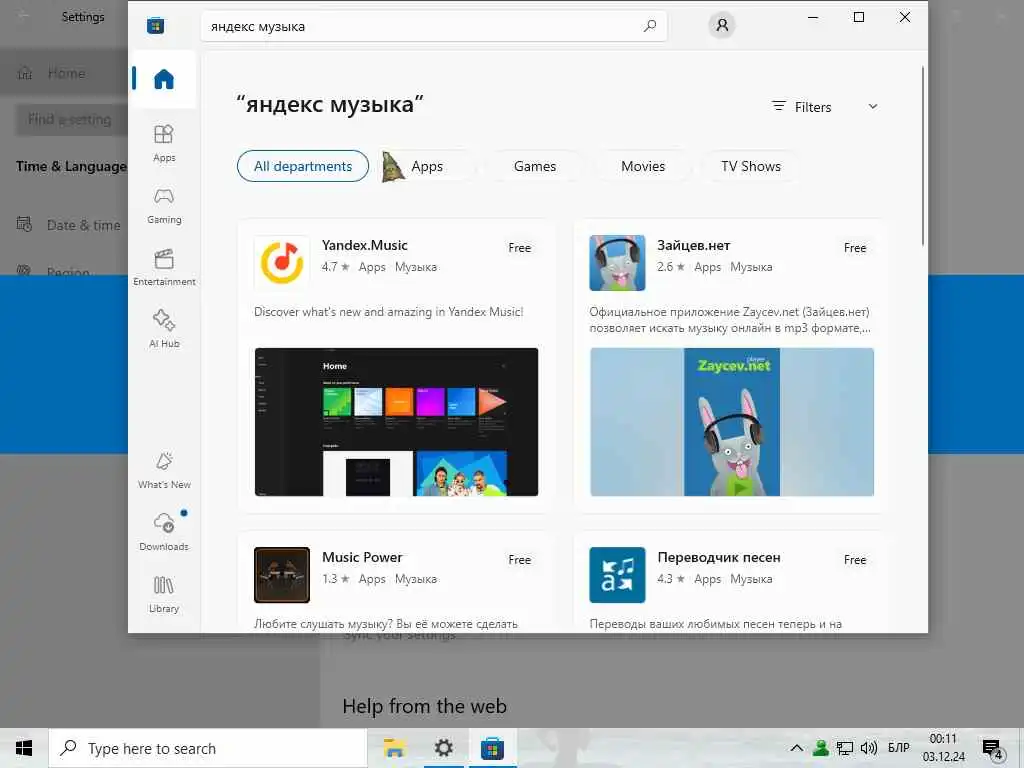The image size is (1024, 768).
Task: Open the taskbar clock and date
Action: (943, 748)
